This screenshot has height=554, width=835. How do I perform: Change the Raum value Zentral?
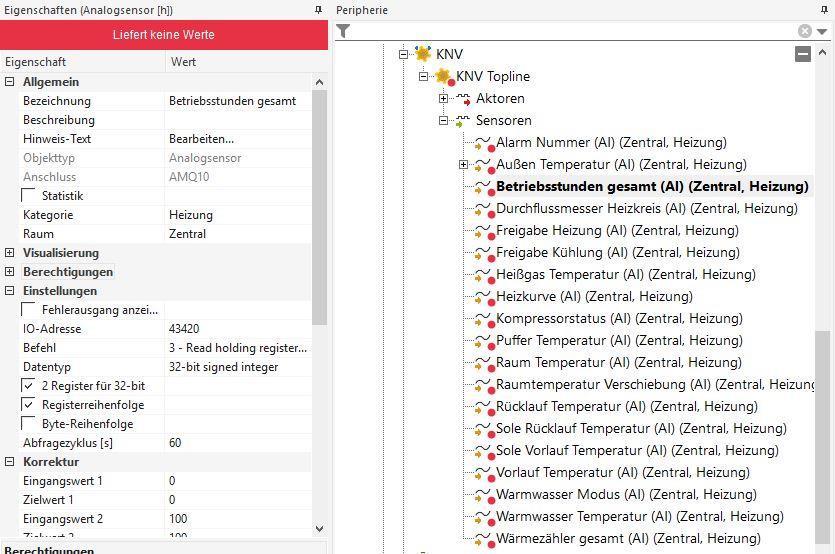(238, 234)
